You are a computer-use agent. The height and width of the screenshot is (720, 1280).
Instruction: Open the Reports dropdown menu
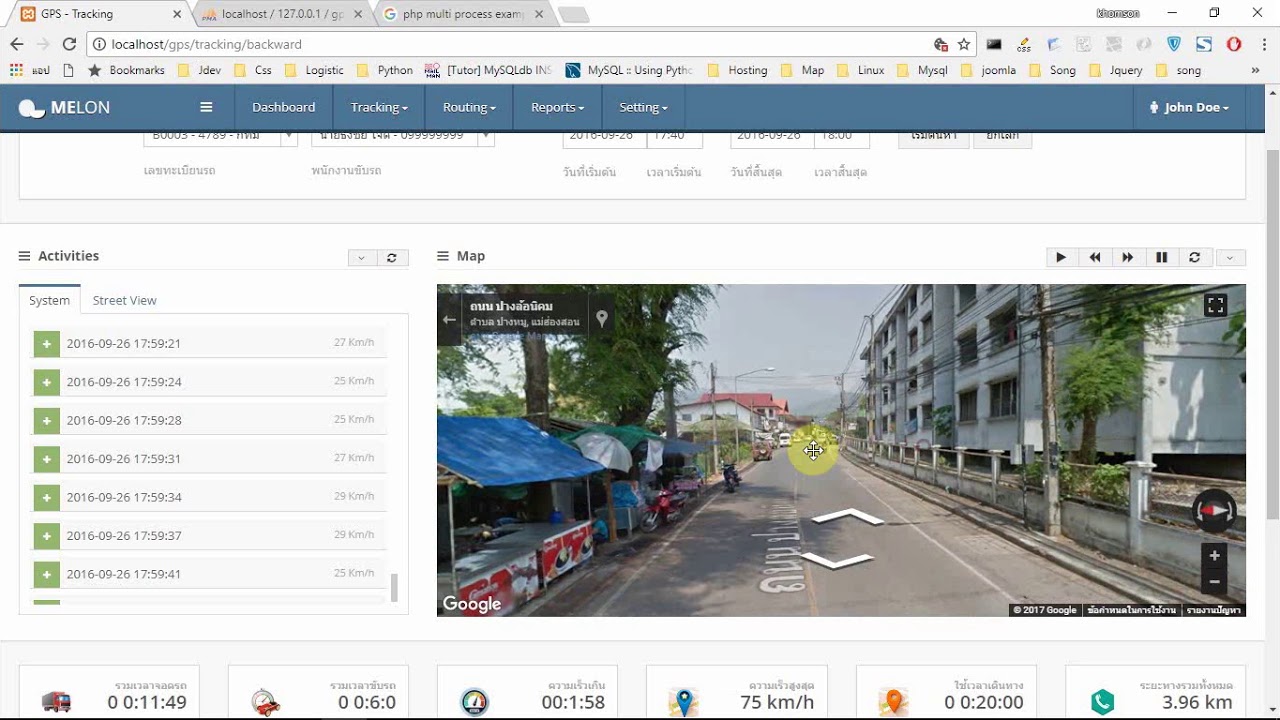pos(557,107)
